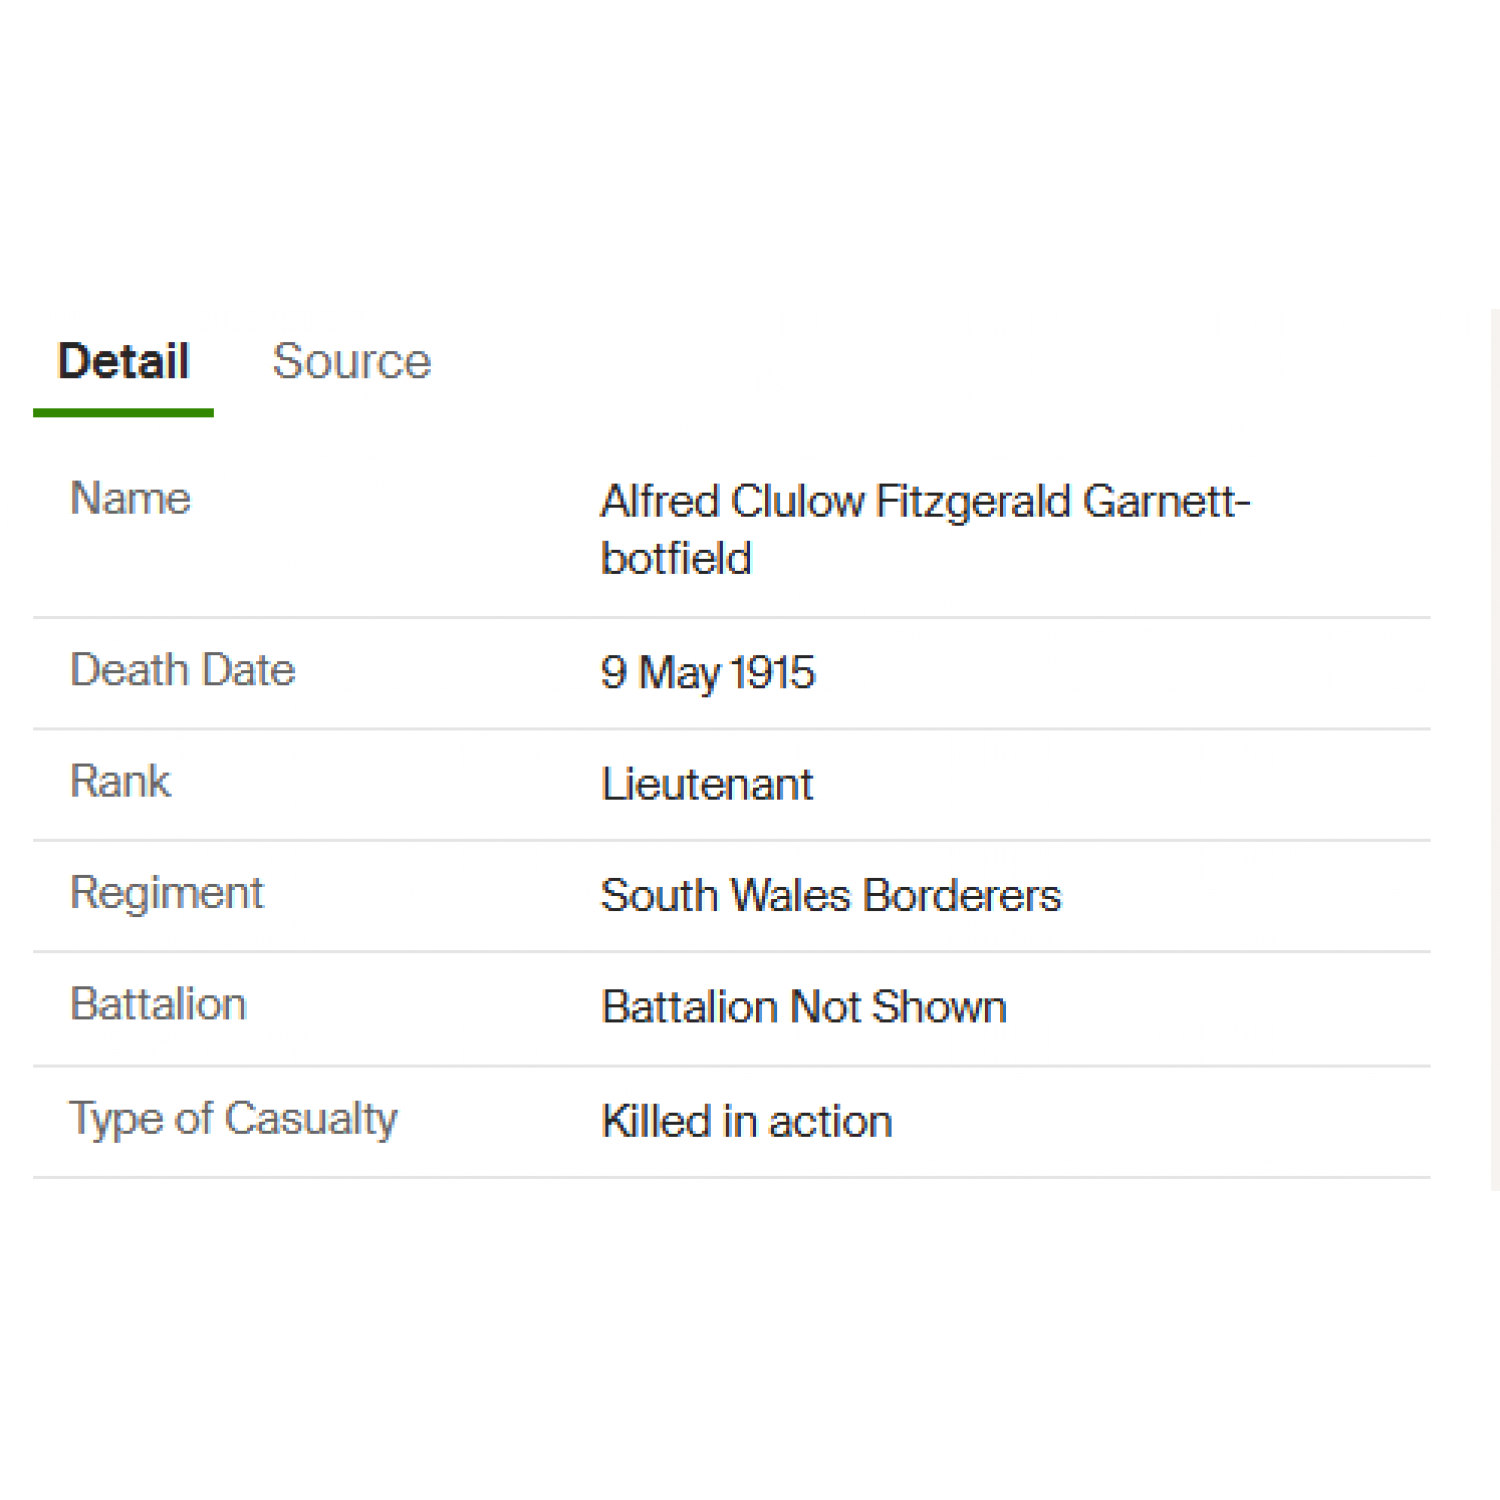Screen dimensions: 1500x1500
Task: Click the Death Date field label
Action: click(x=182, y=670)
